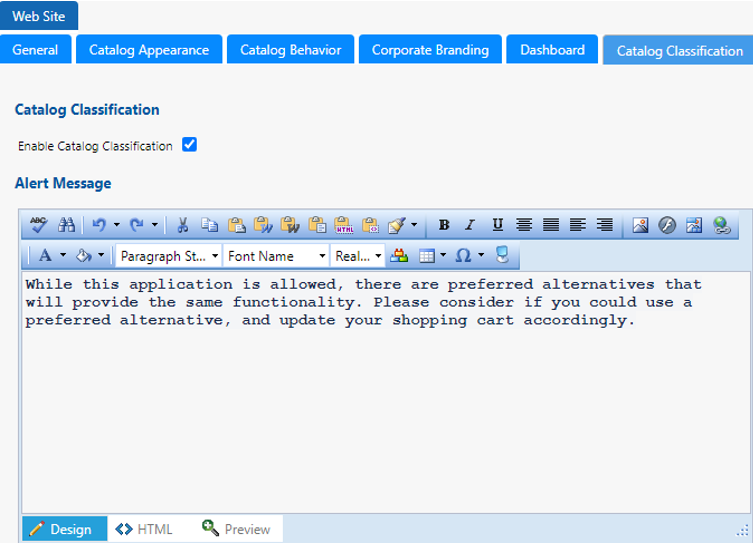Uncheck Enable Catalog Classification checkbox
Image resolution: width=753 pixels, height=543 pixels.
pos(189,145)
